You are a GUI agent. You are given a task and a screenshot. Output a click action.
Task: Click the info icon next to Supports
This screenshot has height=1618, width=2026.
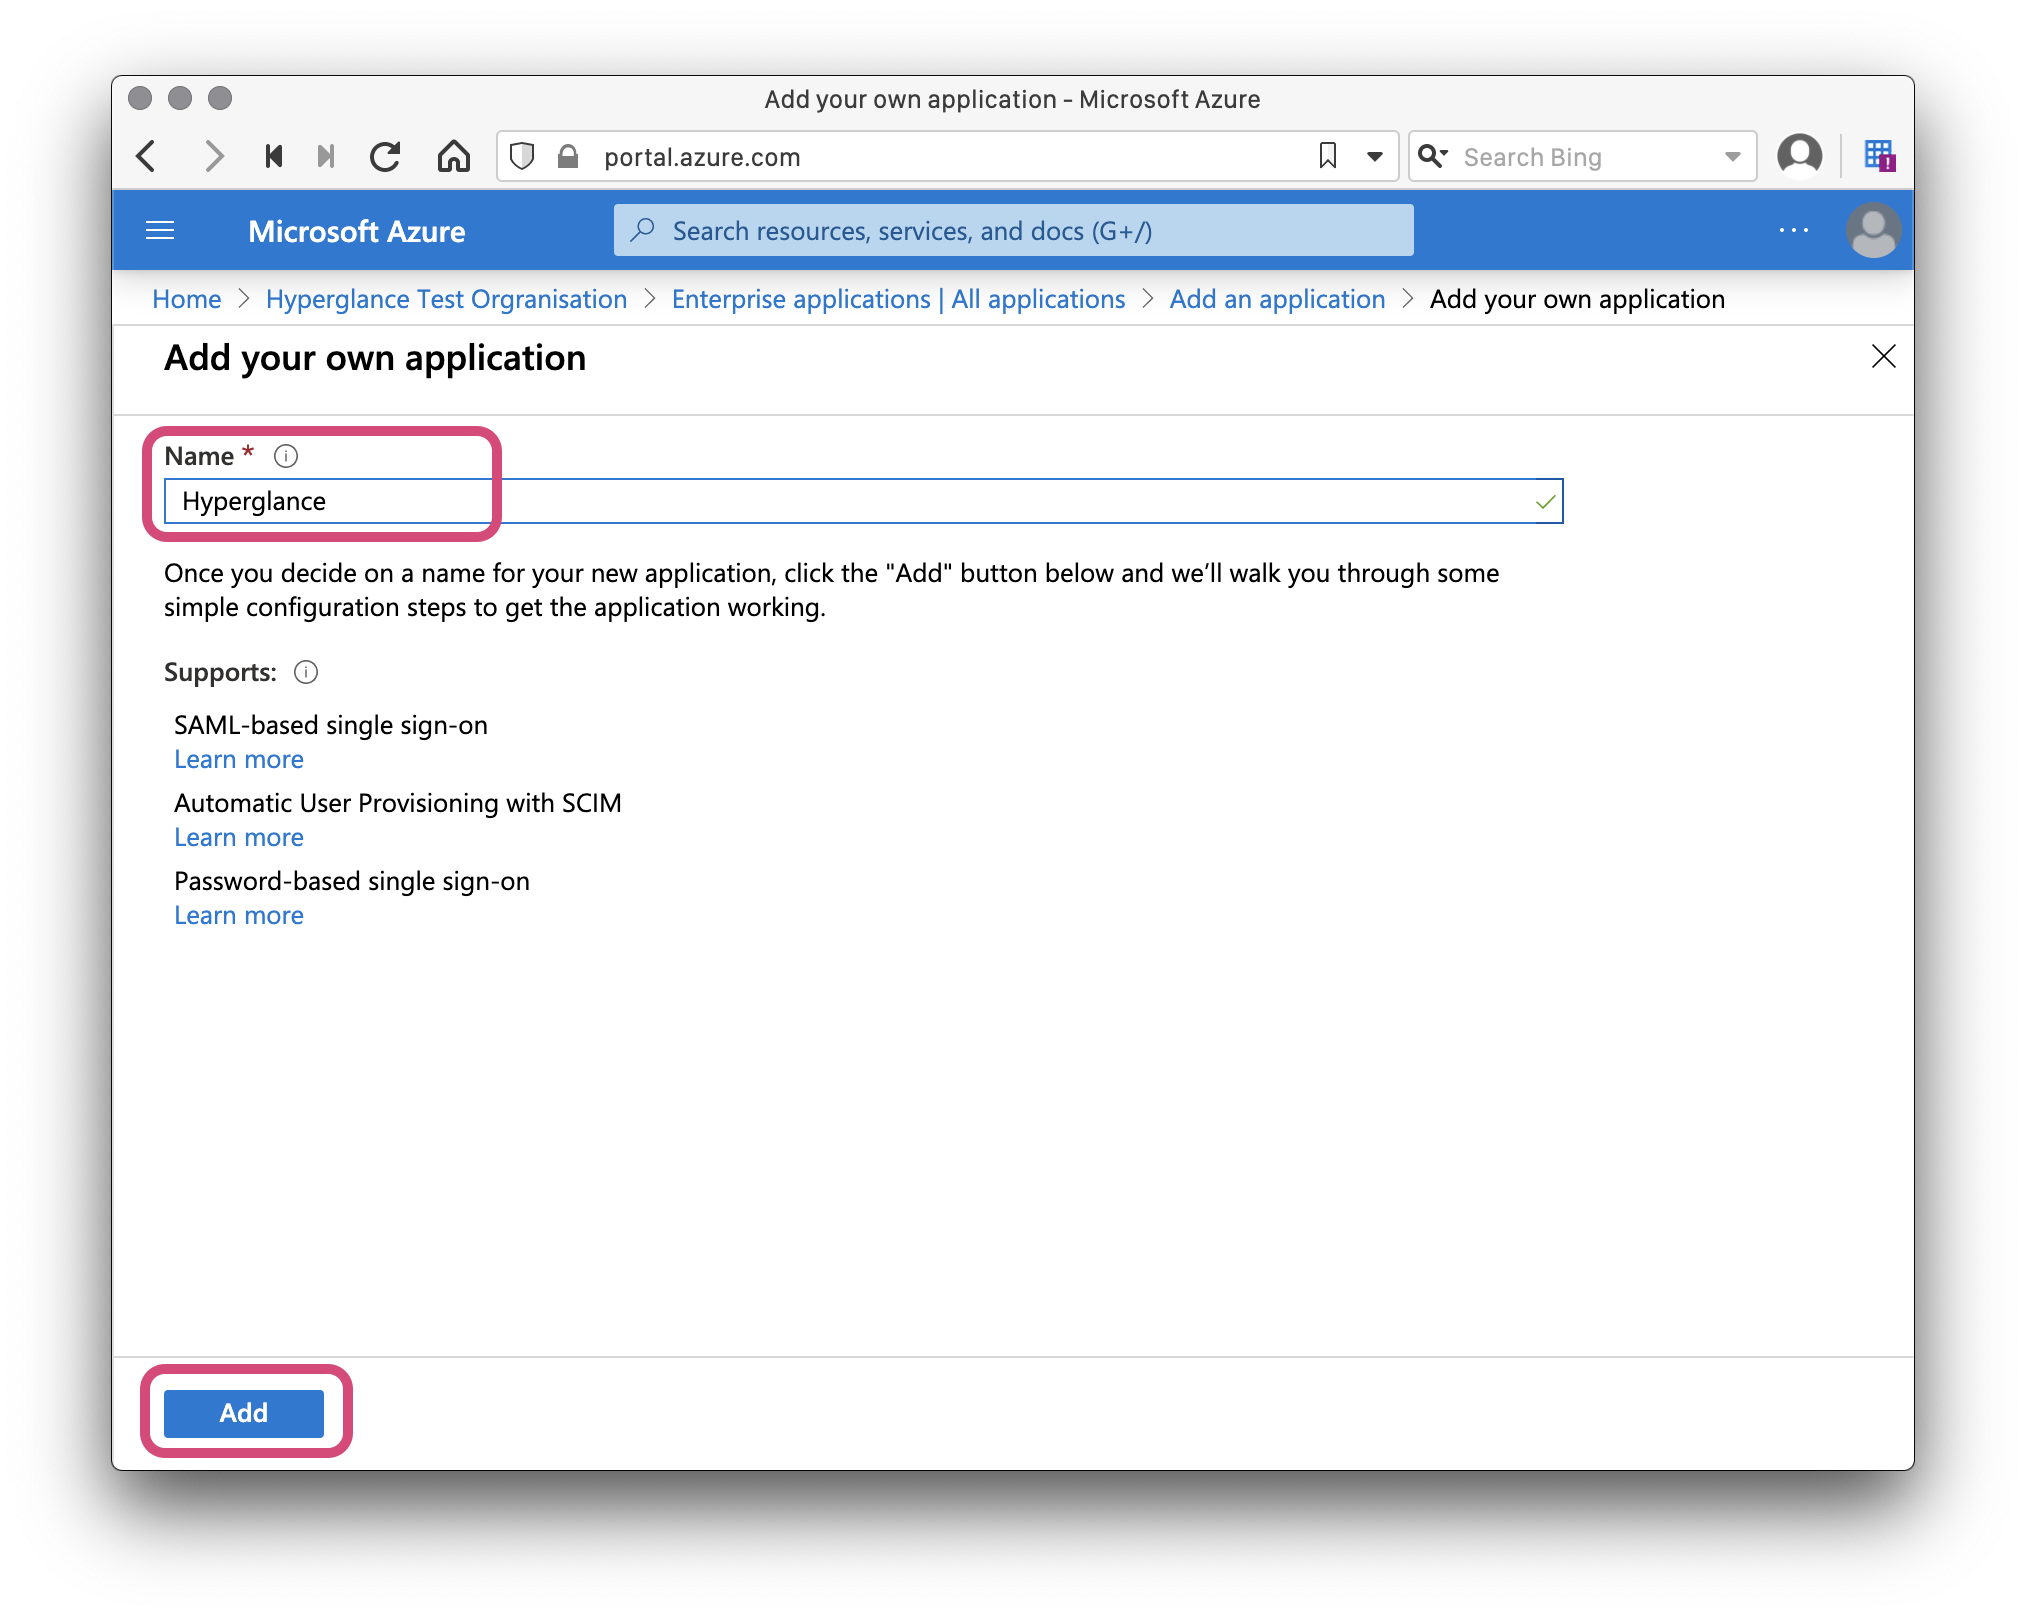point(305,673)
